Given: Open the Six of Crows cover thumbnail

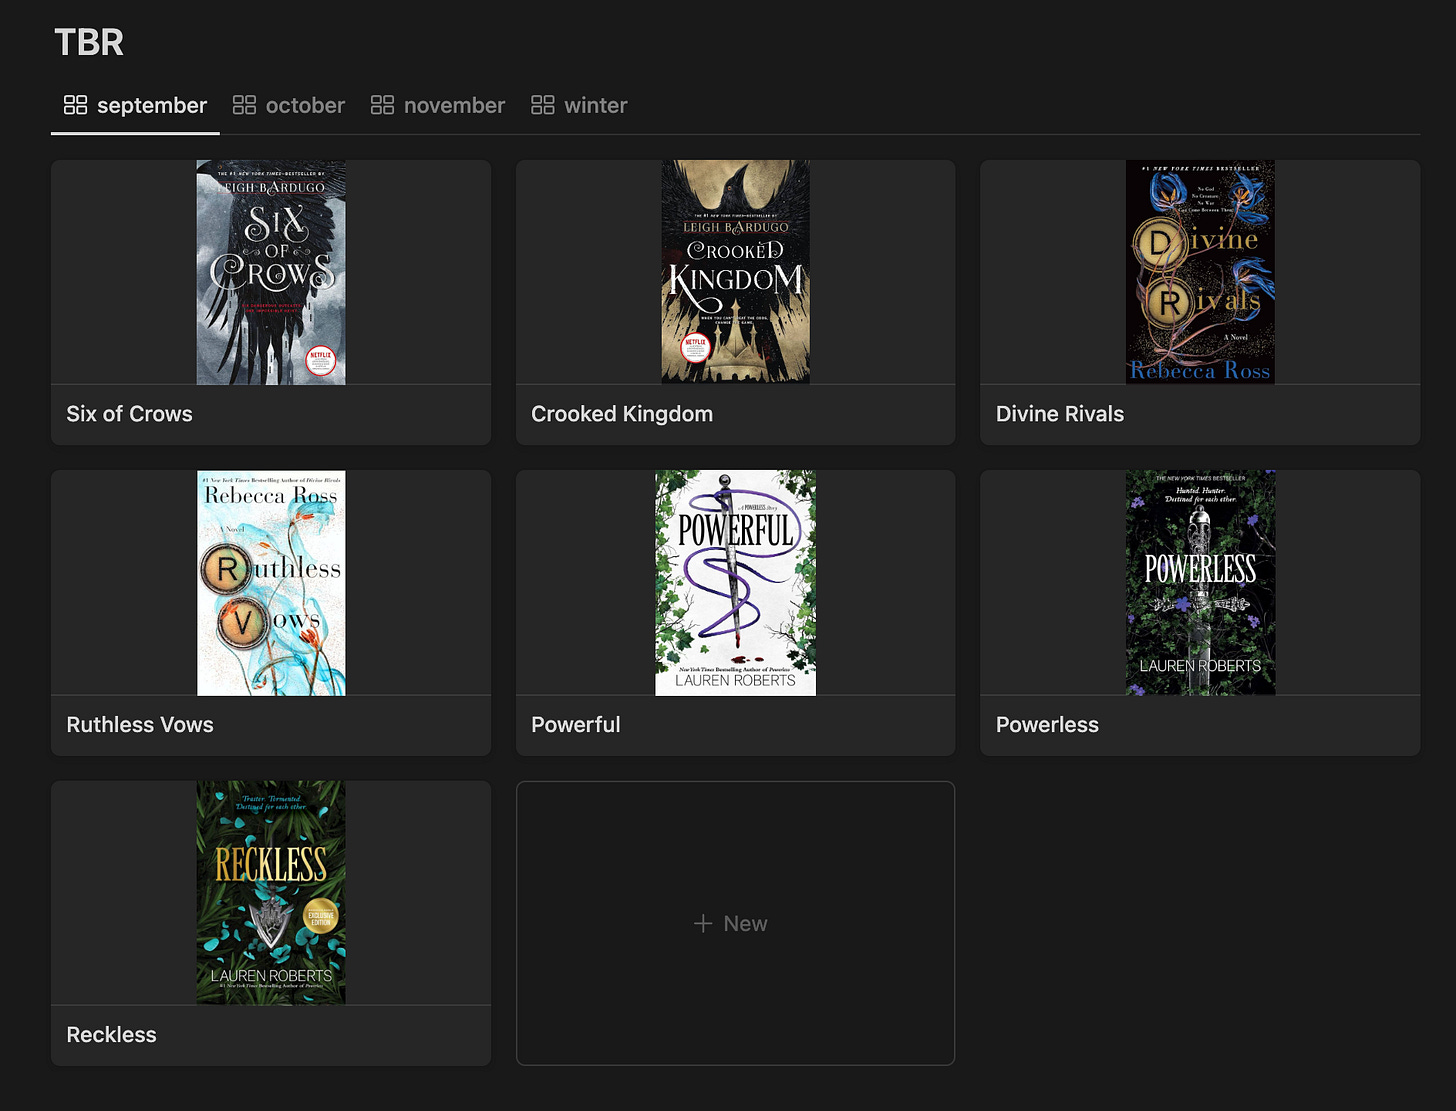Looking at the screenshot, I should (x=271, y=272).
